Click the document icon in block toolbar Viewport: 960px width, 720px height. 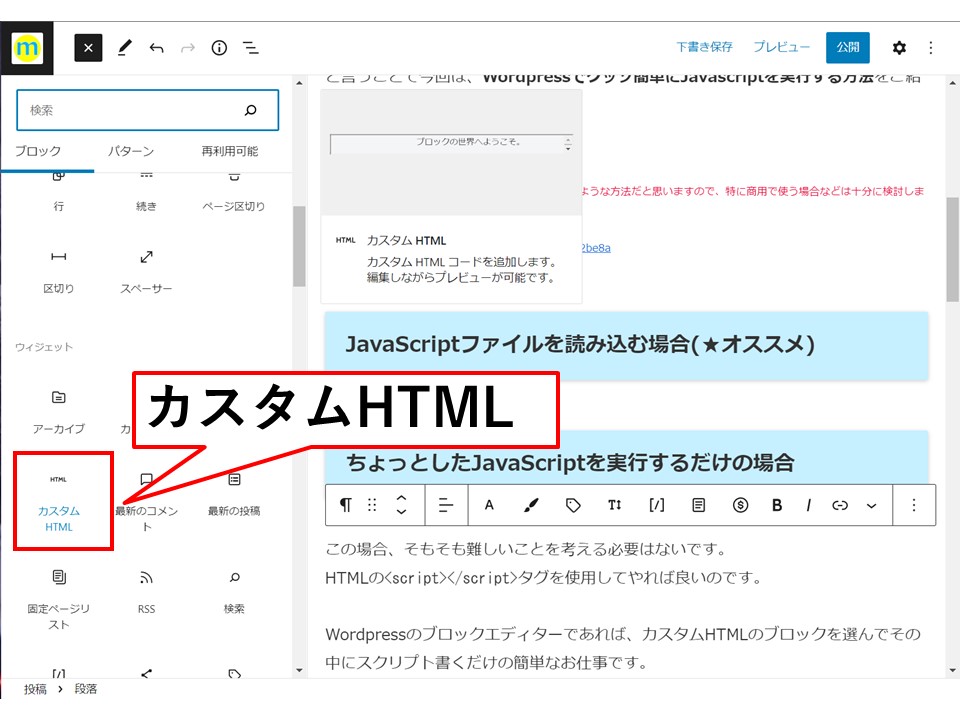coord(699,505)
